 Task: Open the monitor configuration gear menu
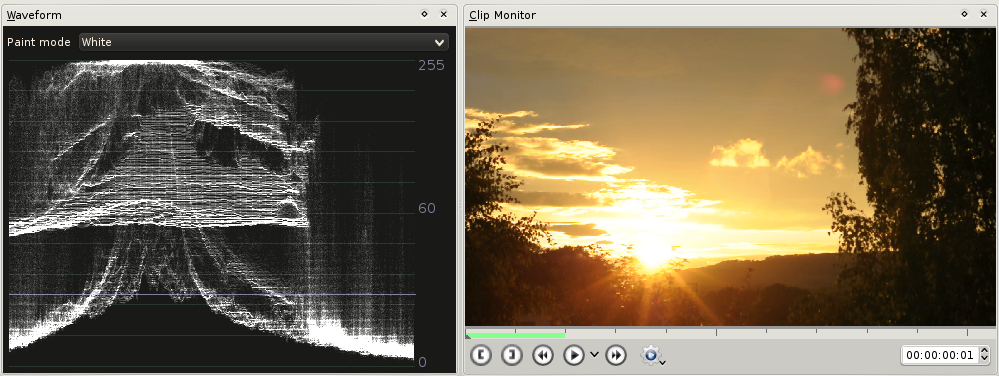(x=653, y=356)
